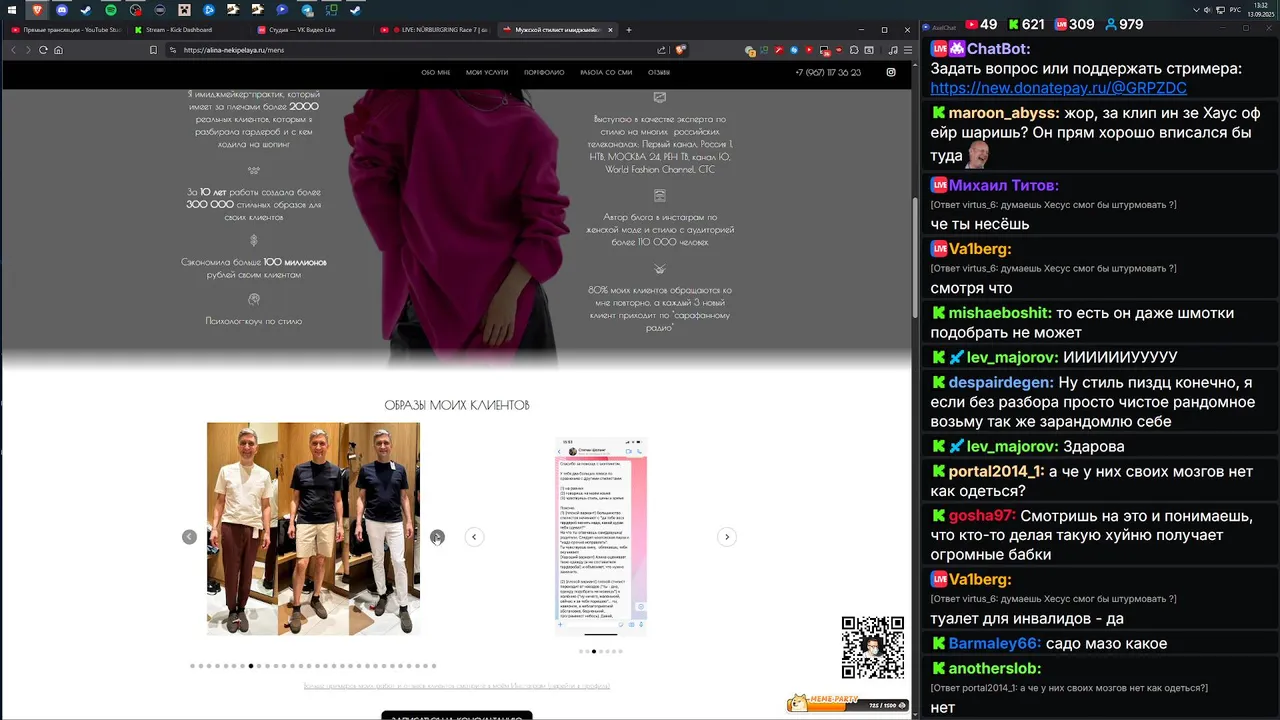Image resolution: width=1280 pixels, height=720 pixels.
Task: Go to the next review screenshot
Action: pyautogui.click(x=727, y=537)
